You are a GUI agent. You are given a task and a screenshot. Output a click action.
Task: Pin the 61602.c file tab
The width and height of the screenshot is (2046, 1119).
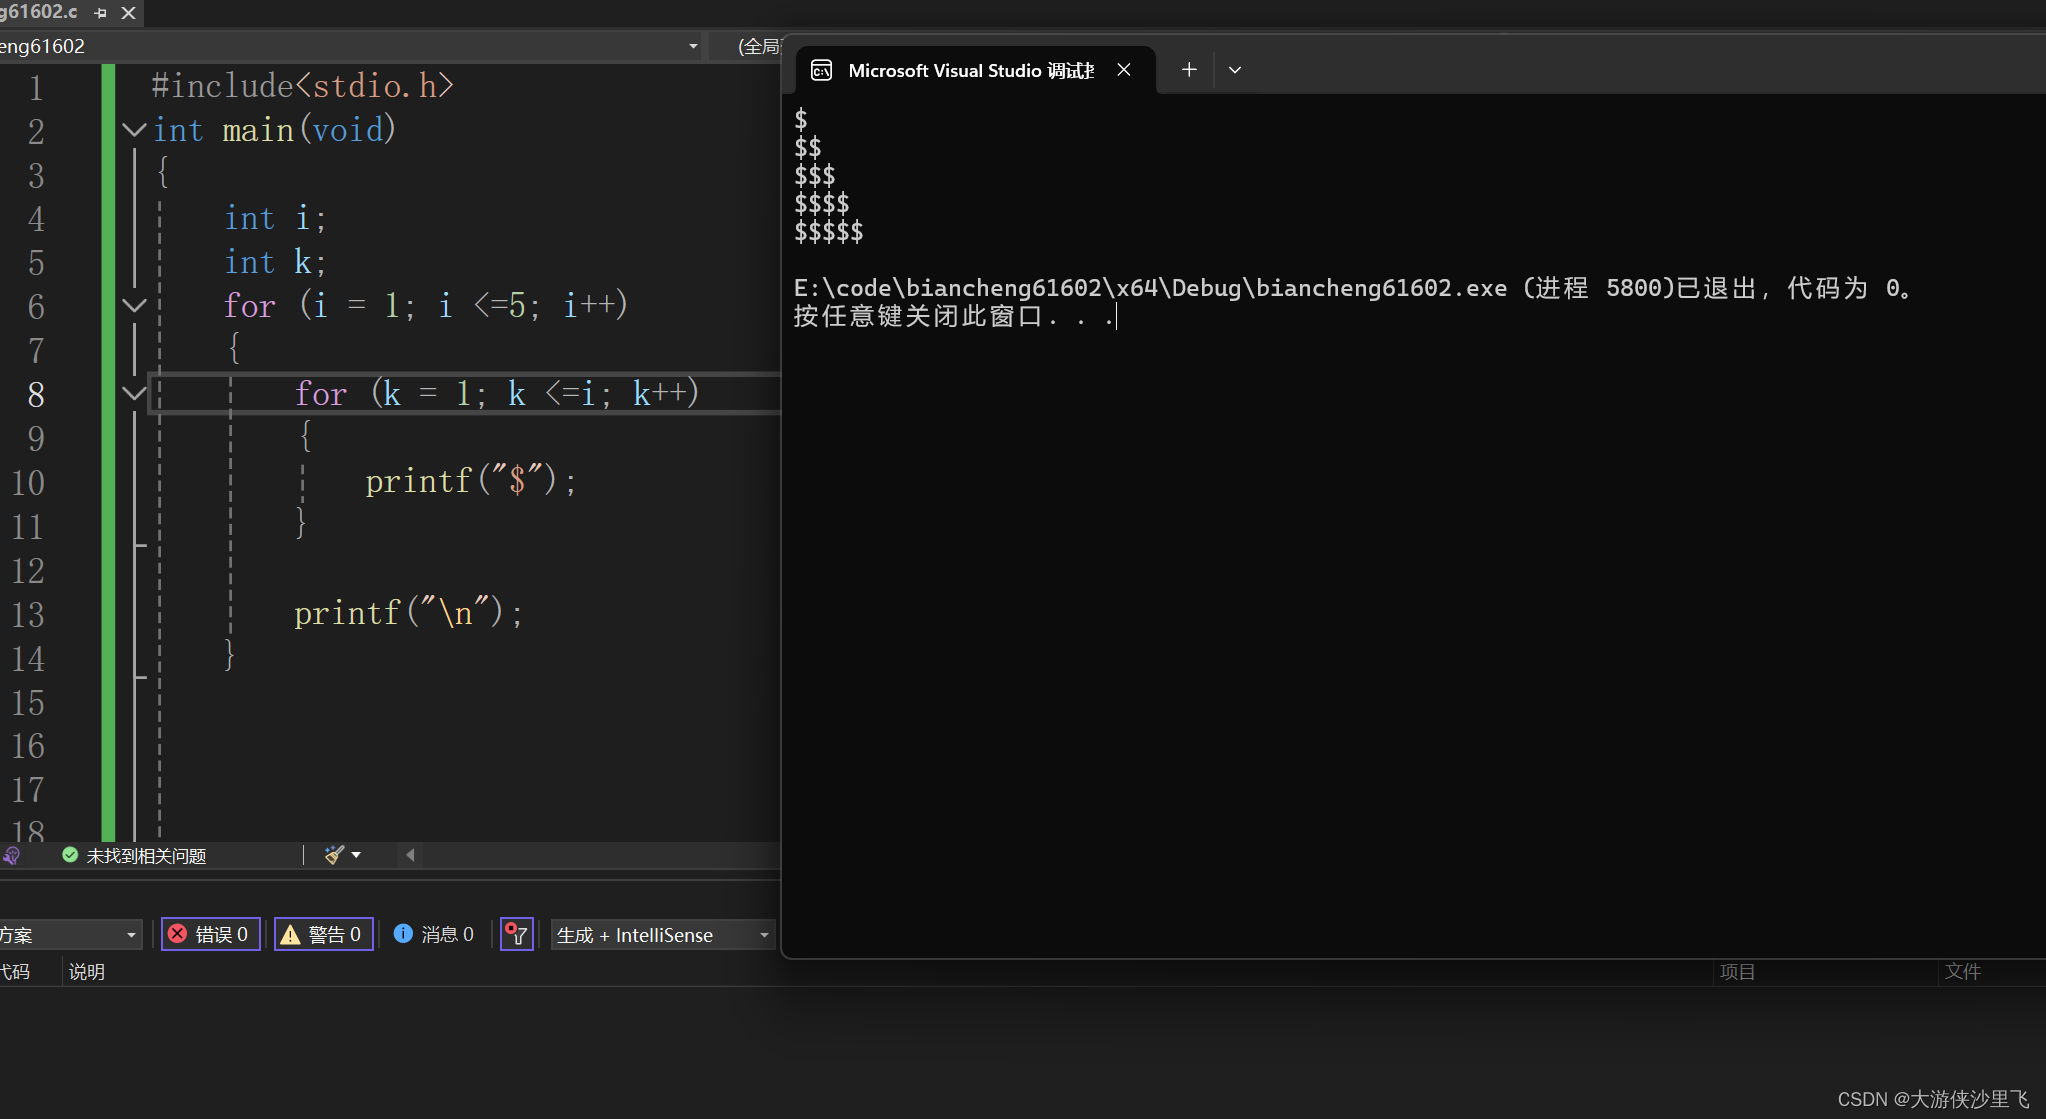pos(100,13)
